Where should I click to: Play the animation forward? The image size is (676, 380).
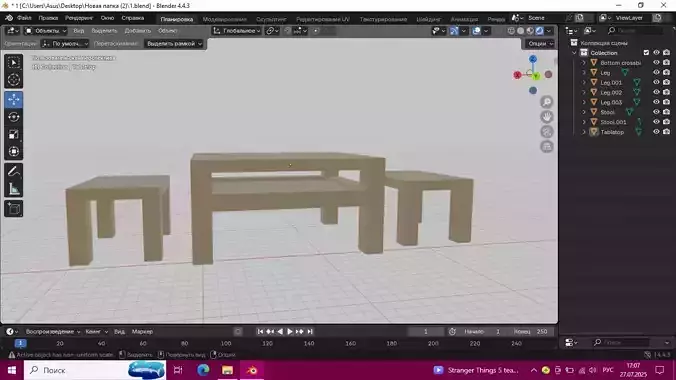(290, 332)
